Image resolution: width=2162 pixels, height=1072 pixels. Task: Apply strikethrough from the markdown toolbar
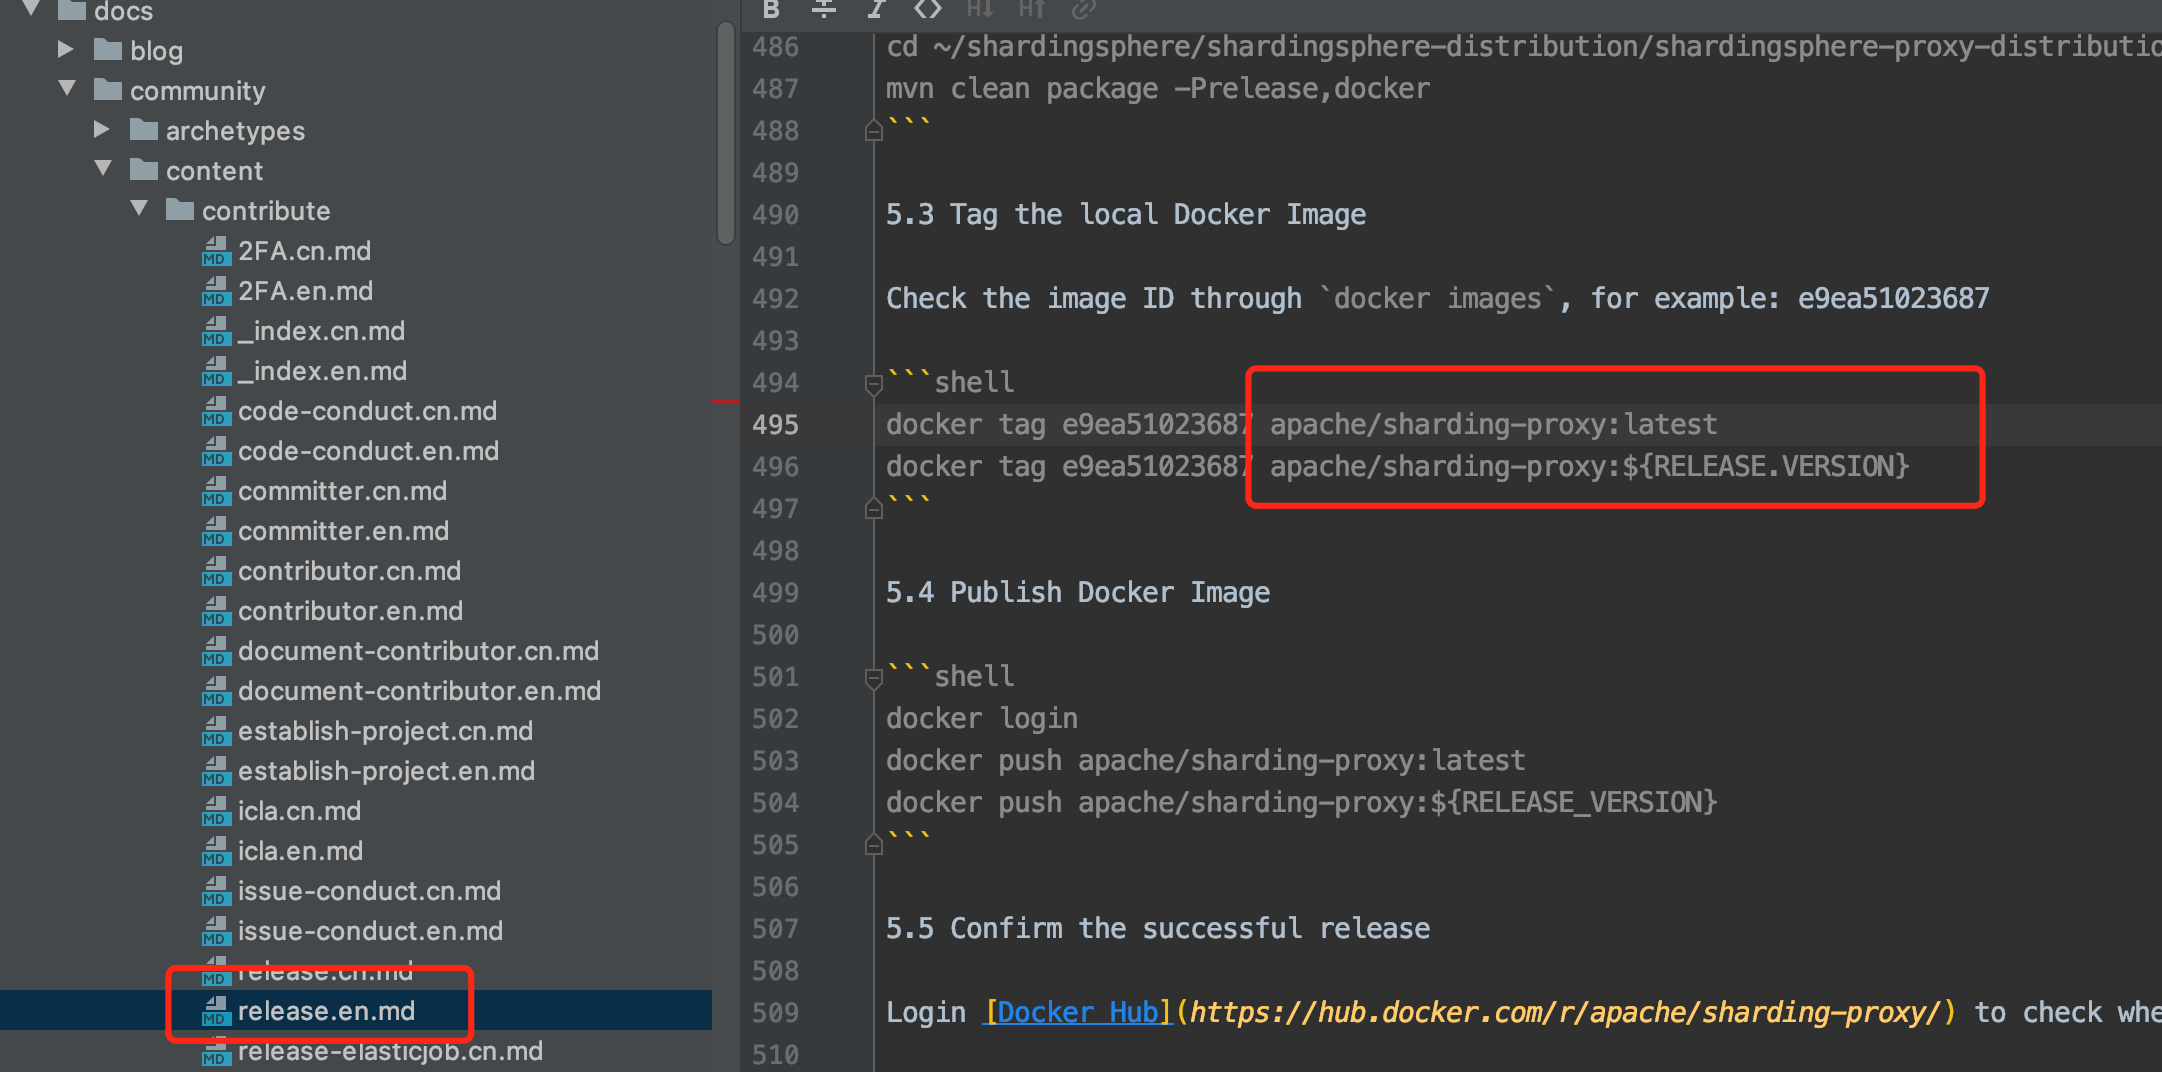coord(824,10)
